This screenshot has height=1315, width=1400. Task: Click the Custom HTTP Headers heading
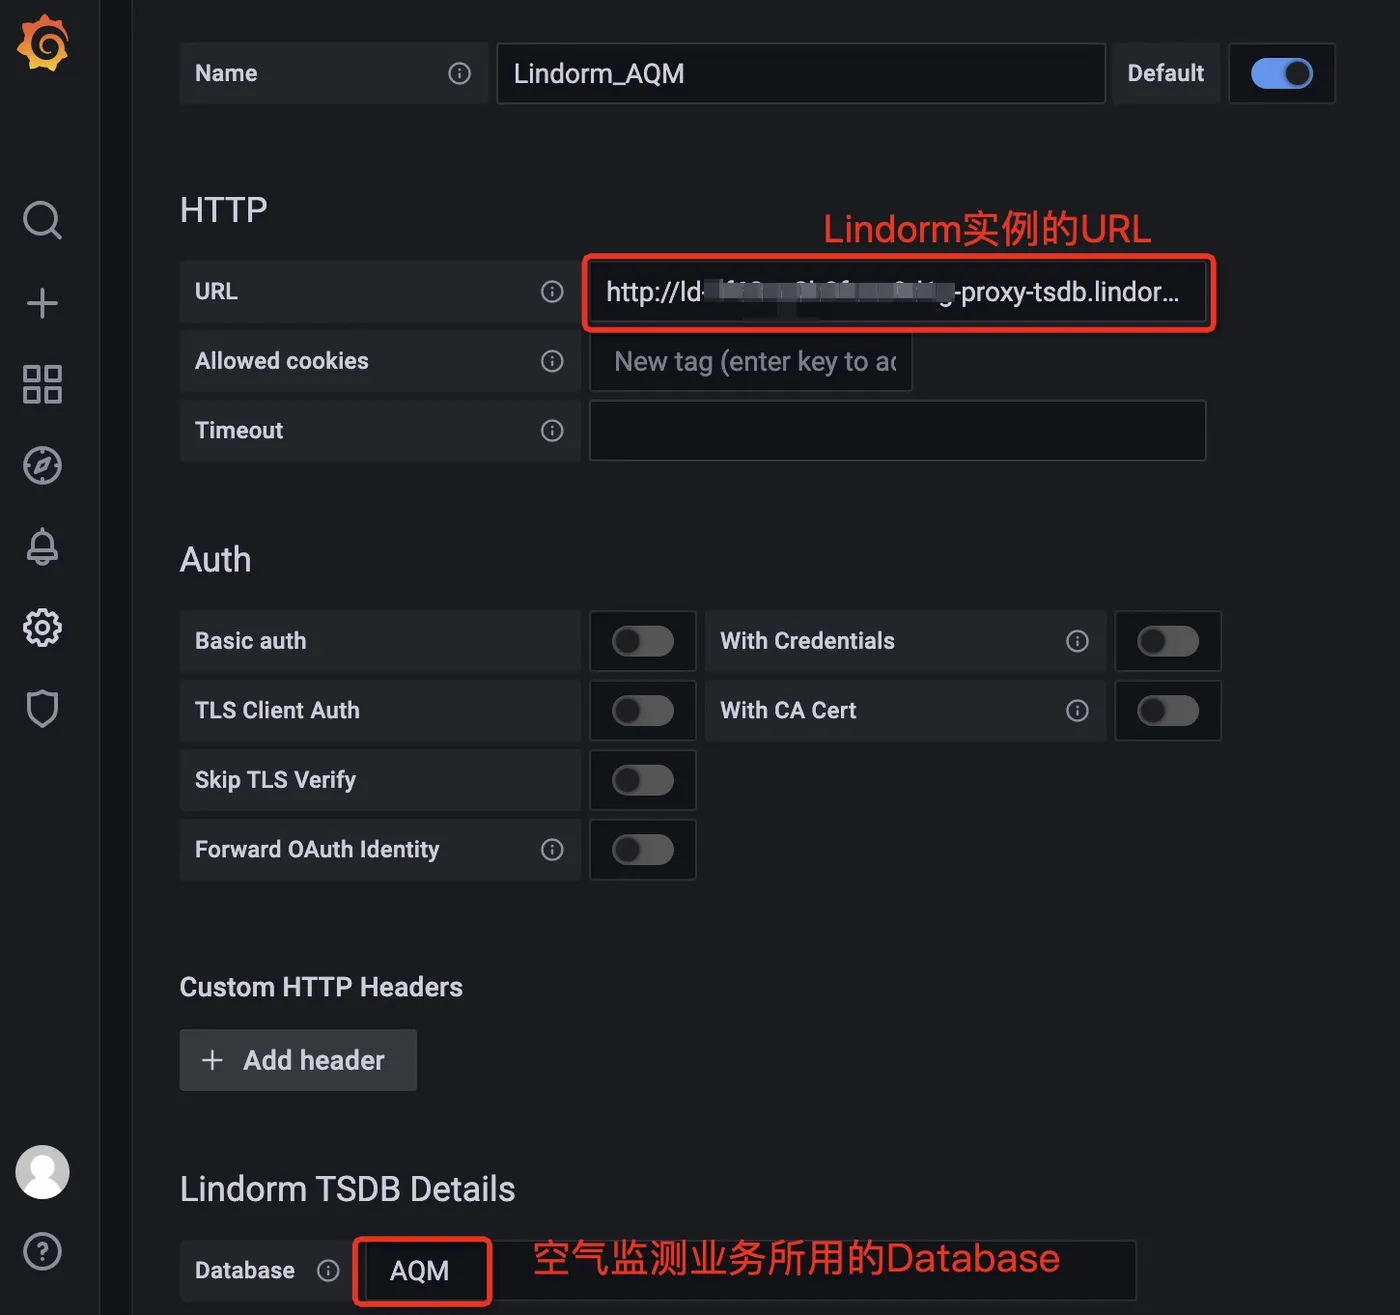321,987
